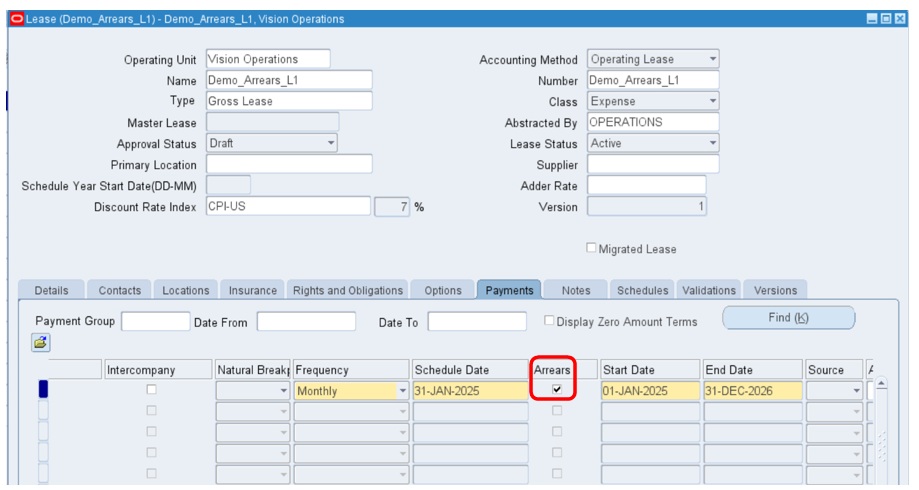Viewport: 919px width, 490px height.
Task: Check Intercompany box in first row
Action: (x=152, y=390)
